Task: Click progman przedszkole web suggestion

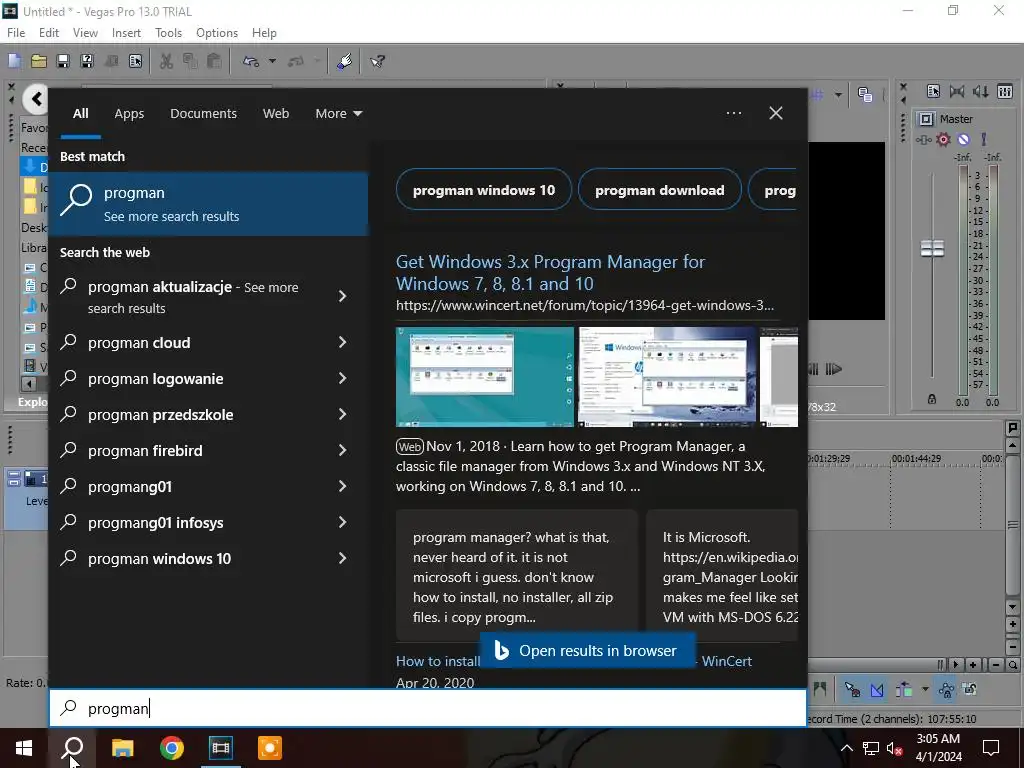Action: click(161, 415)
